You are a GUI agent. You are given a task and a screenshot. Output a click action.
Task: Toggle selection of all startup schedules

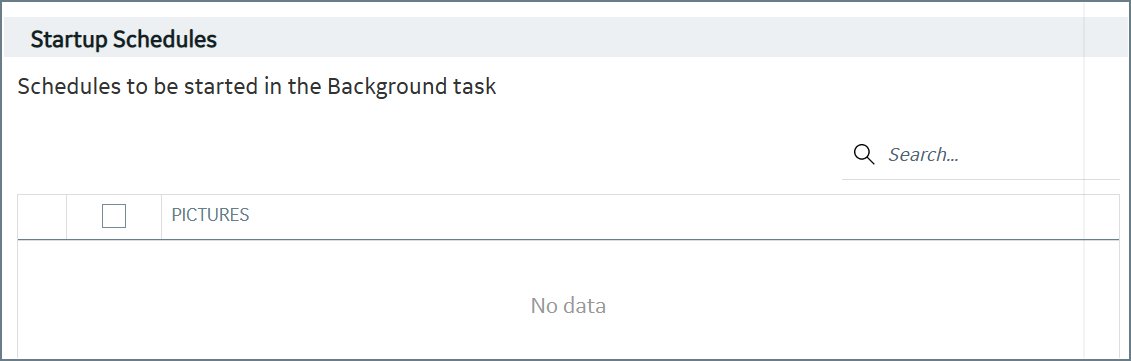pos(114,216)
